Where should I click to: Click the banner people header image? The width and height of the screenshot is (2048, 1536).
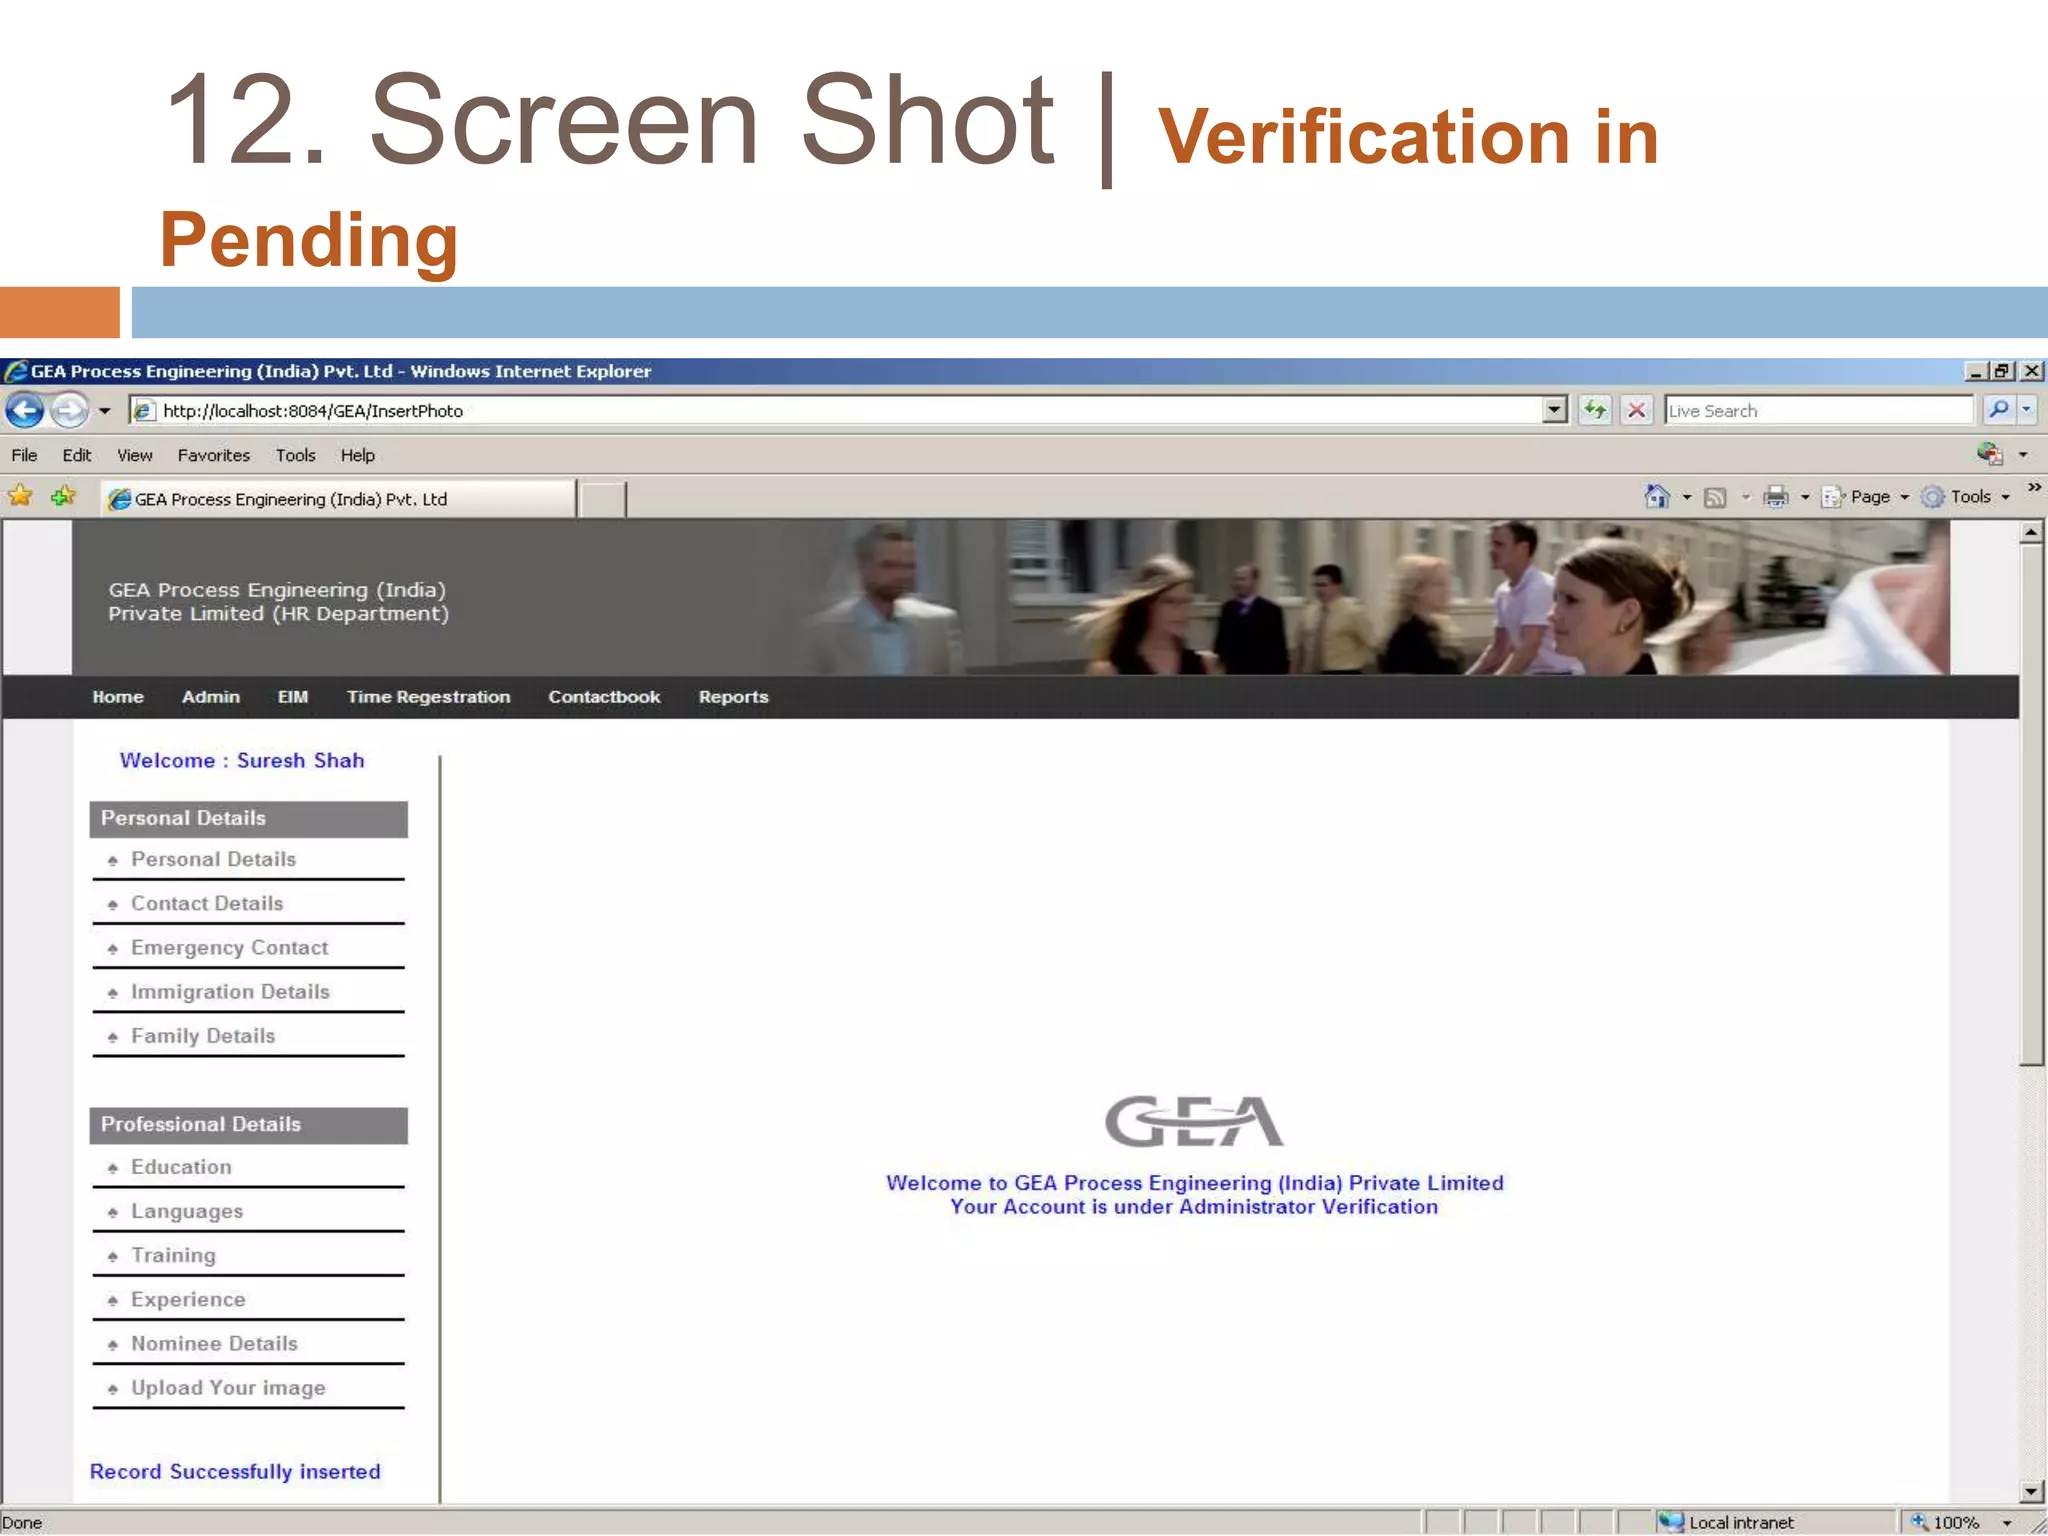(1010, 597)
